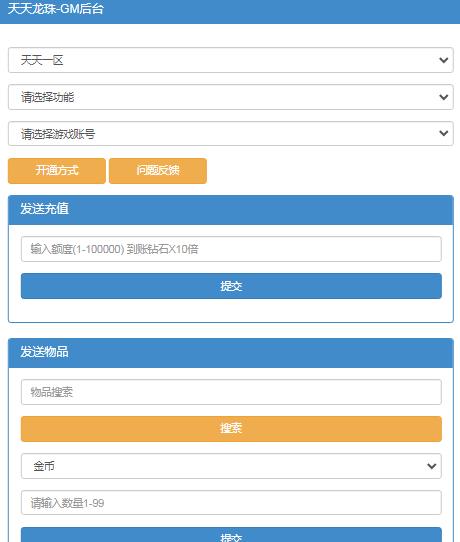Click the 天天龙珠-GM后台 header title
The image size is (460, 542).
click(x=55, y=9)
